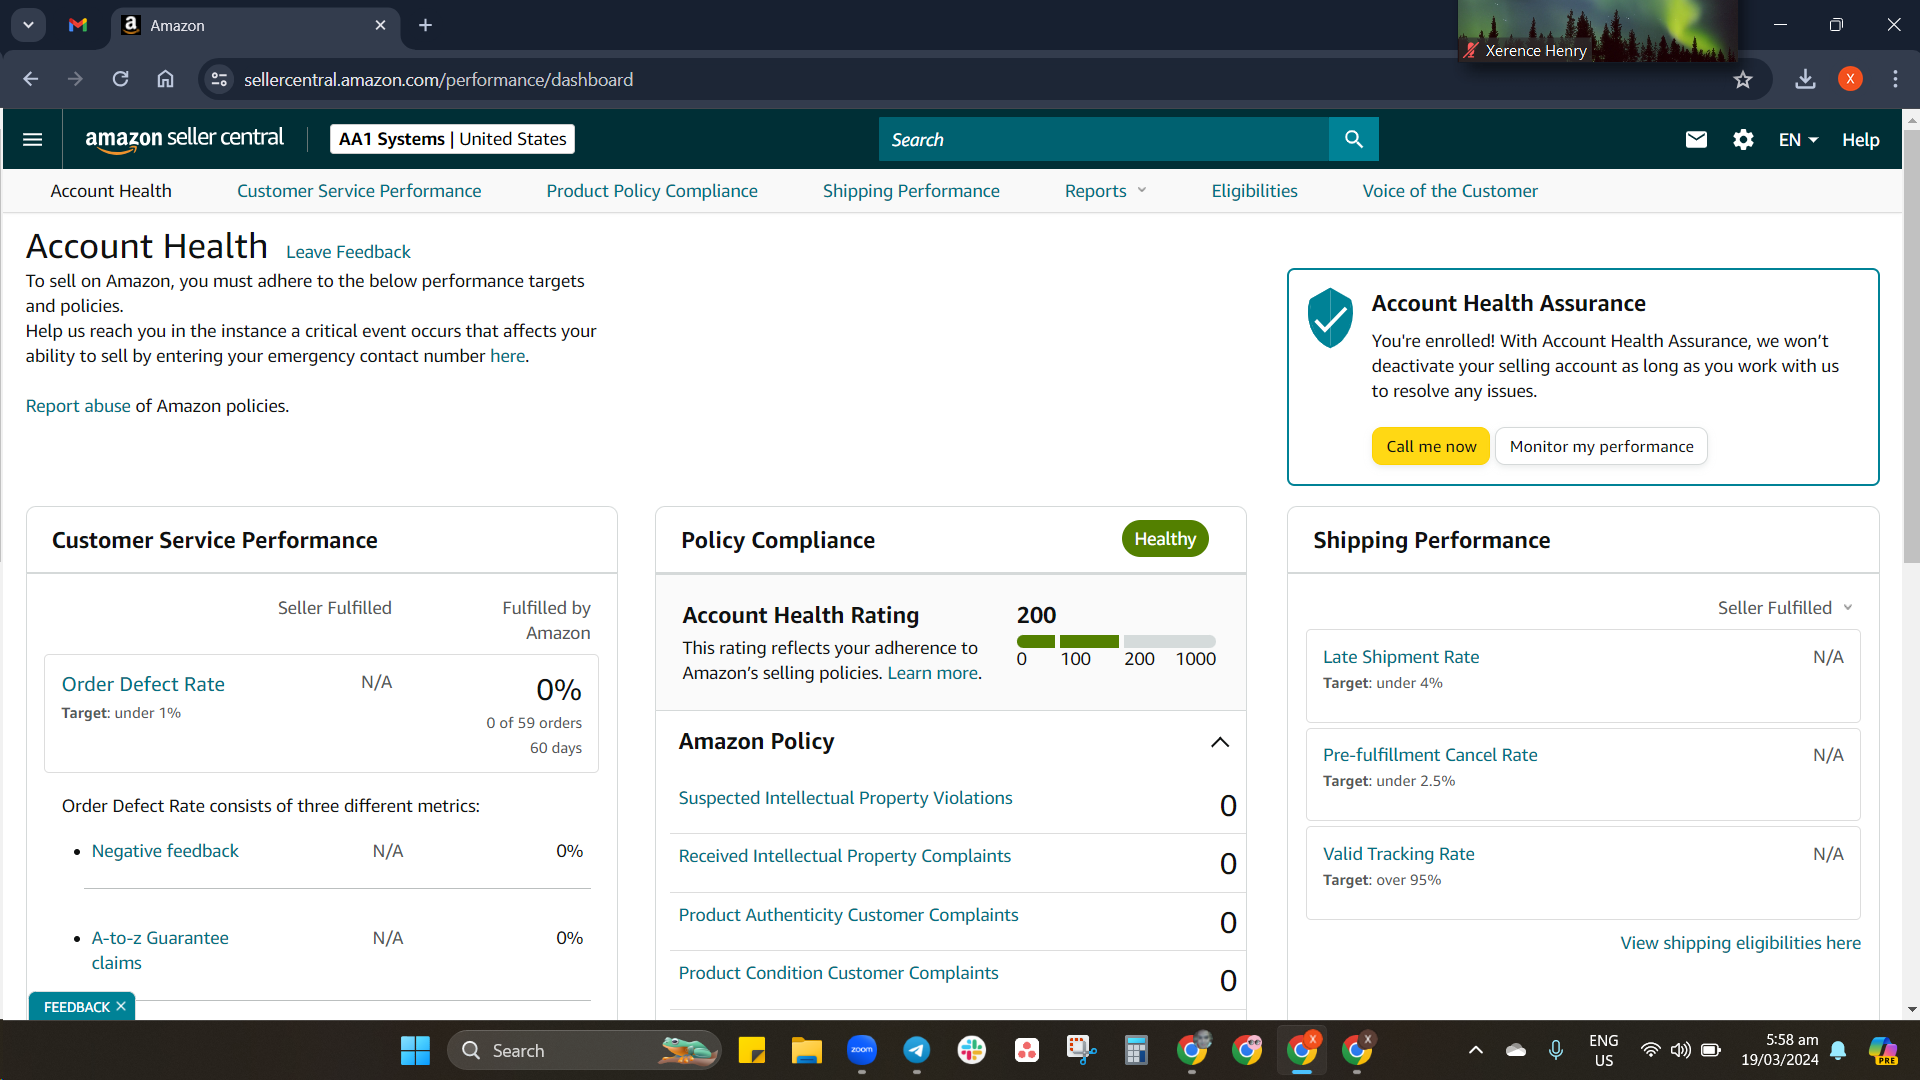Open the emergency contact 'here' link
1920x1080 pixels.
(x=507, y=356)
